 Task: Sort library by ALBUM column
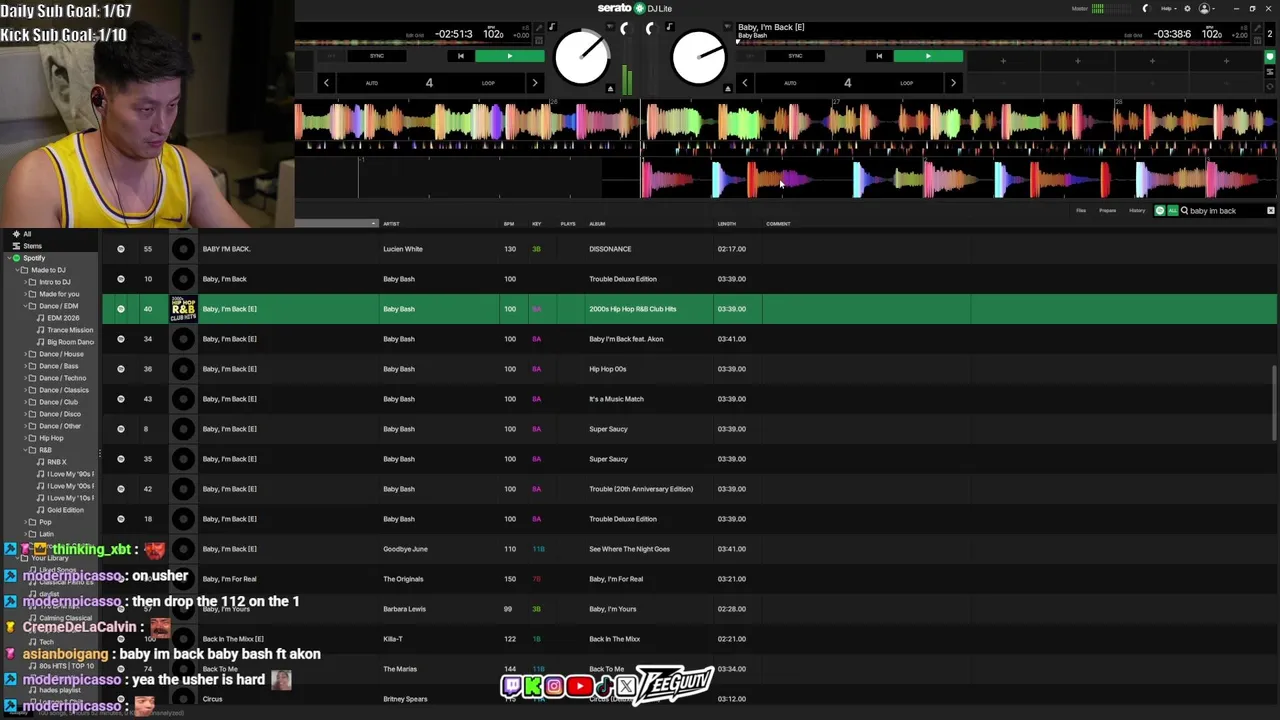(x=597, y=224)
